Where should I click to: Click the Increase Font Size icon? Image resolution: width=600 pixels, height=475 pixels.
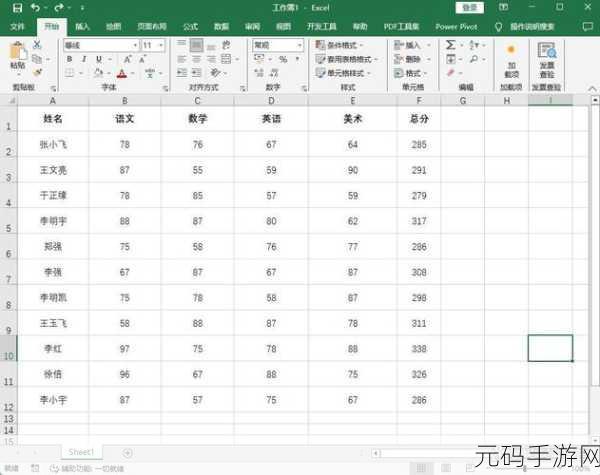127,59
